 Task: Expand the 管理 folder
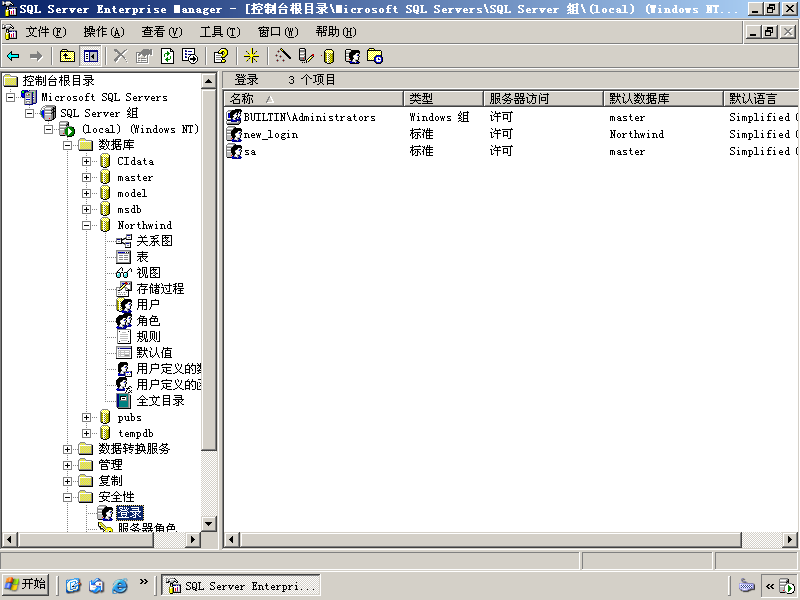[x=67, y=465]
